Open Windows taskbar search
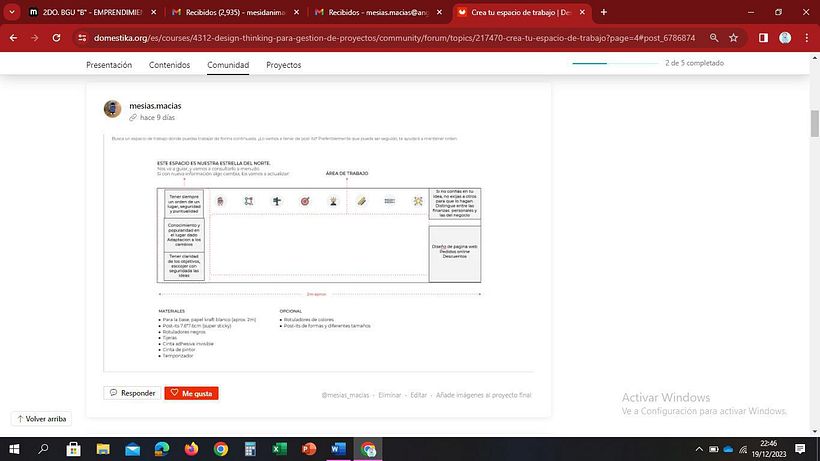Image resolution: width=820 pixels, height=461 pixels. 43,449
